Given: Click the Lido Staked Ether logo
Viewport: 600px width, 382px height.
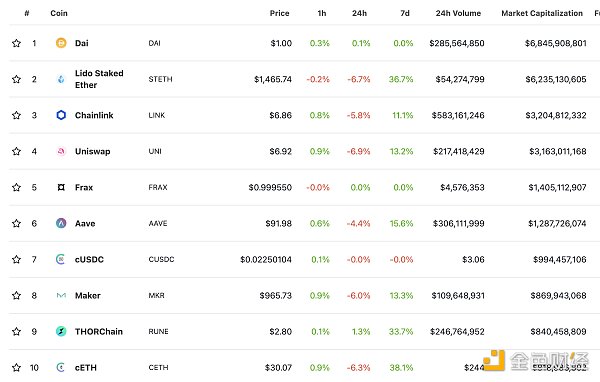Looking at the screenshot, I should [x=61, y=79].
